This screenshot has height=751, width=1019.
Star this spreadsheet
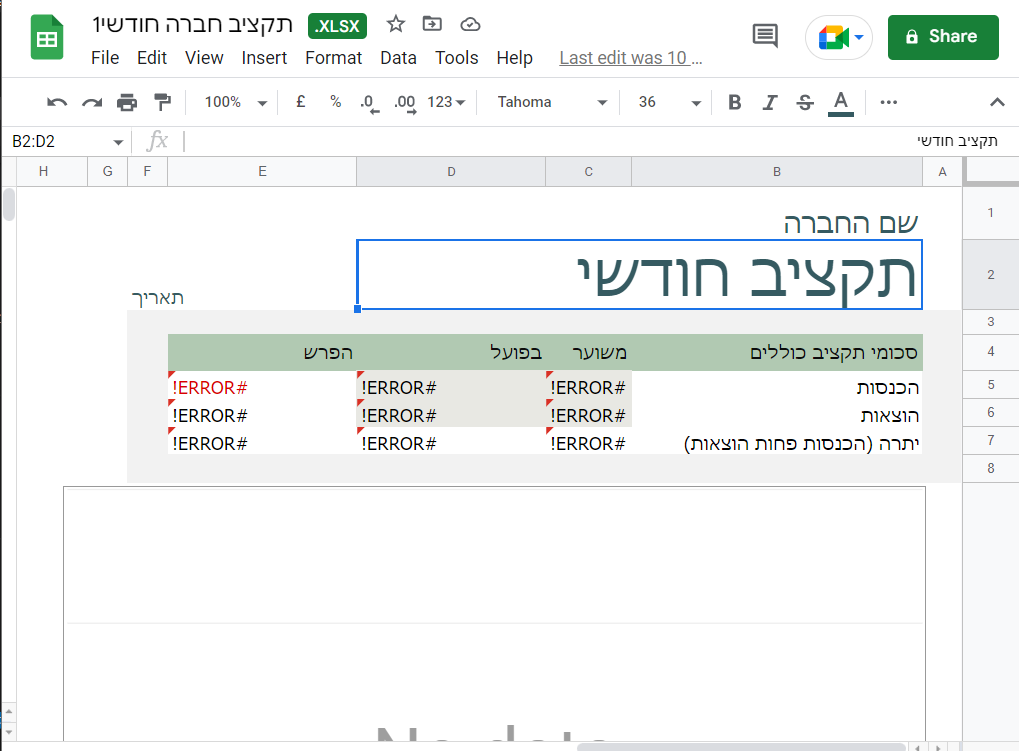(x=395, y=25)
